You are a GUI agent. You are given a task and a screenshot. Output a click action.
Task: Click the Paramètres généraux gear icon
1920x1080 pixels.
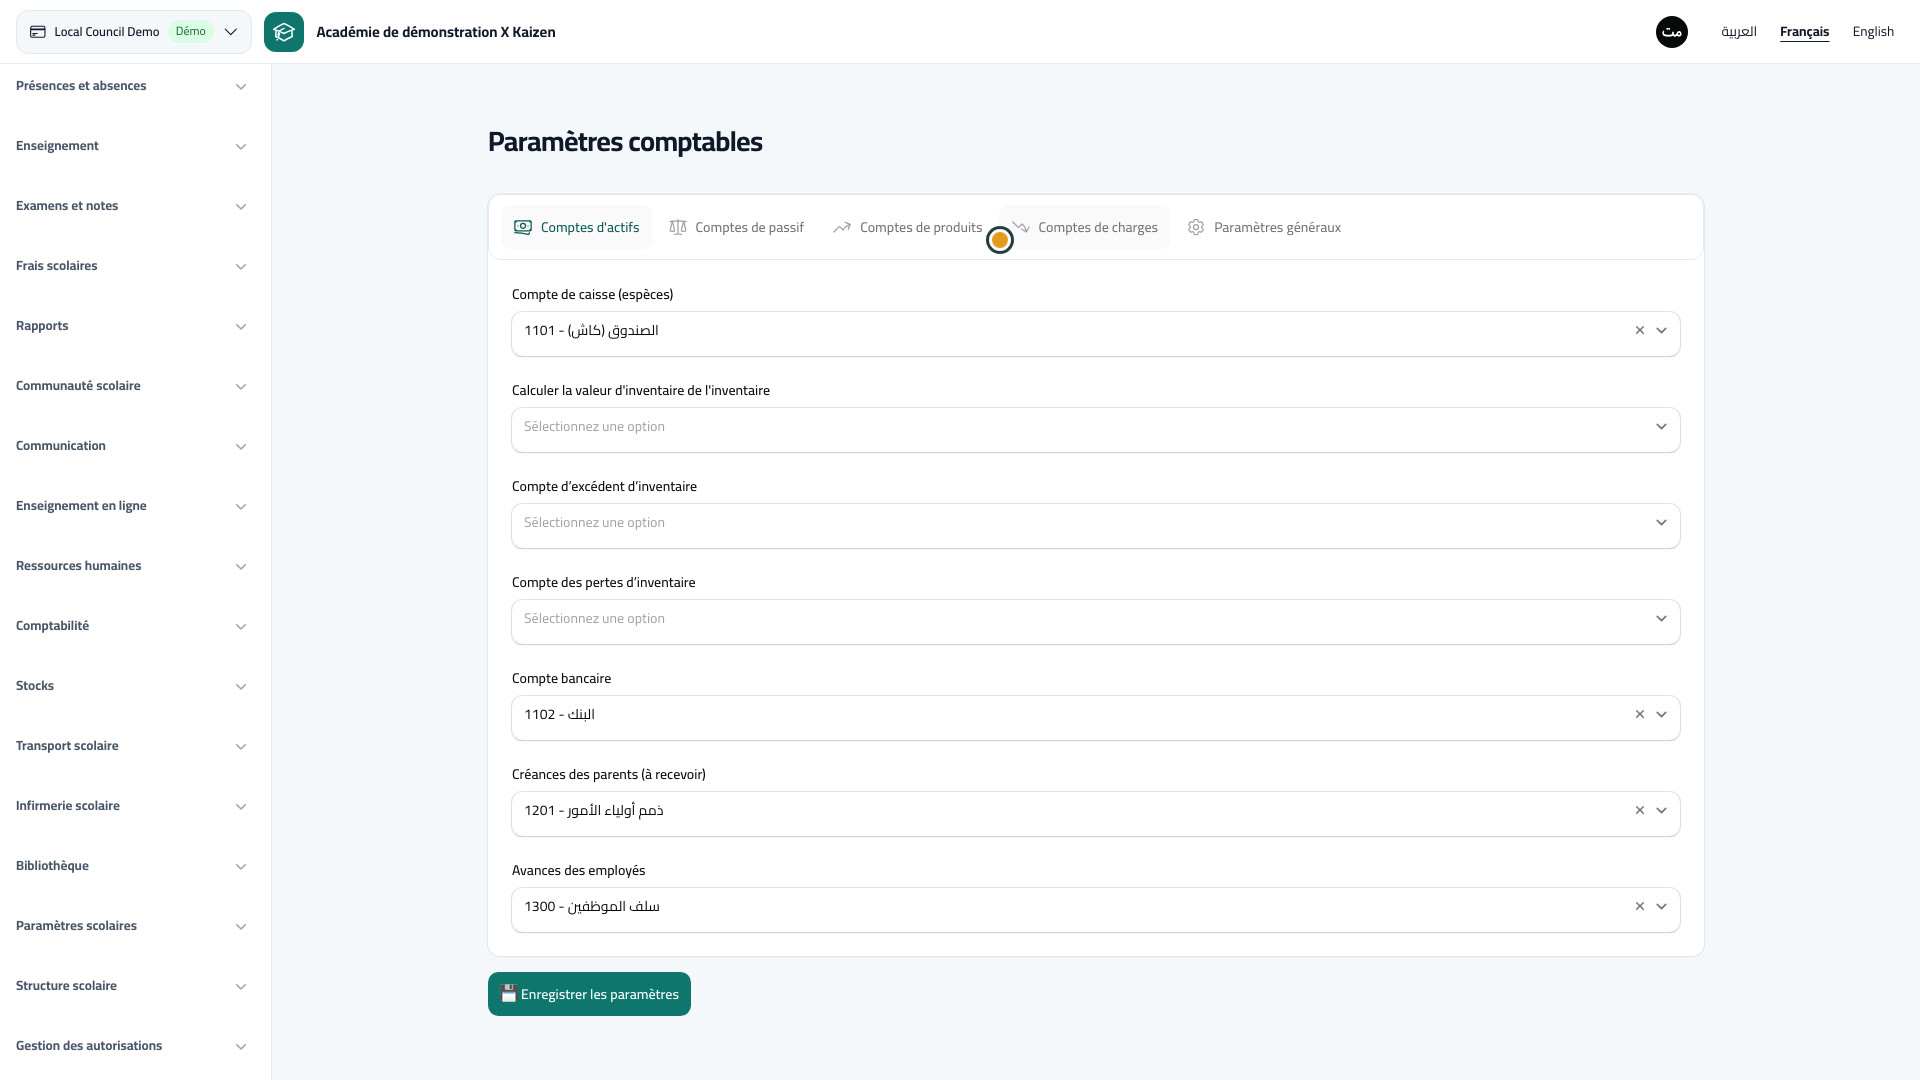coord(1196,227)
